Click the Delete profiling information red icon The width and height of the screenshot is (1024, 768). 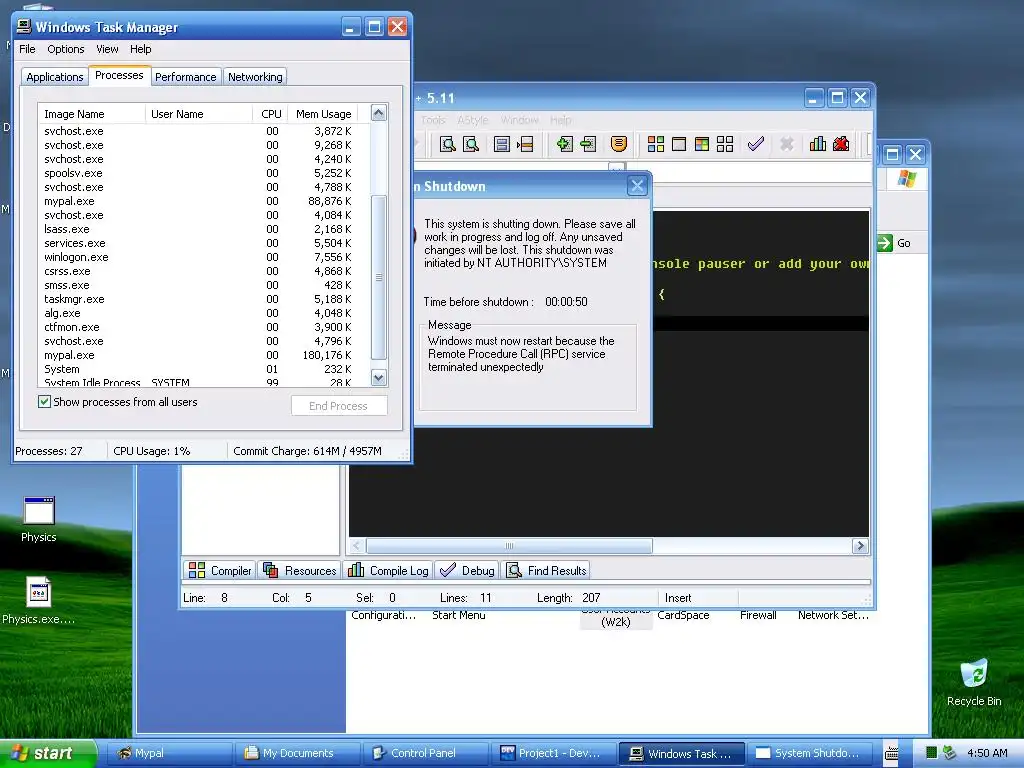pyautogui.click(x=841, y=144)
